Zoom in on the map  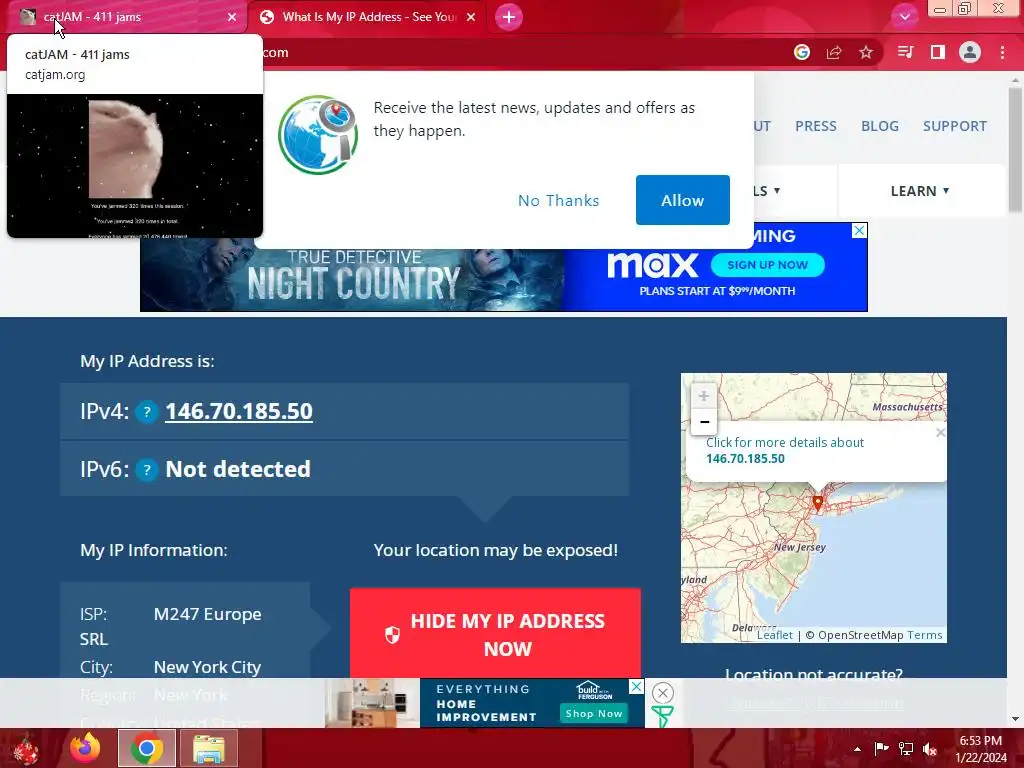(704, 396)
